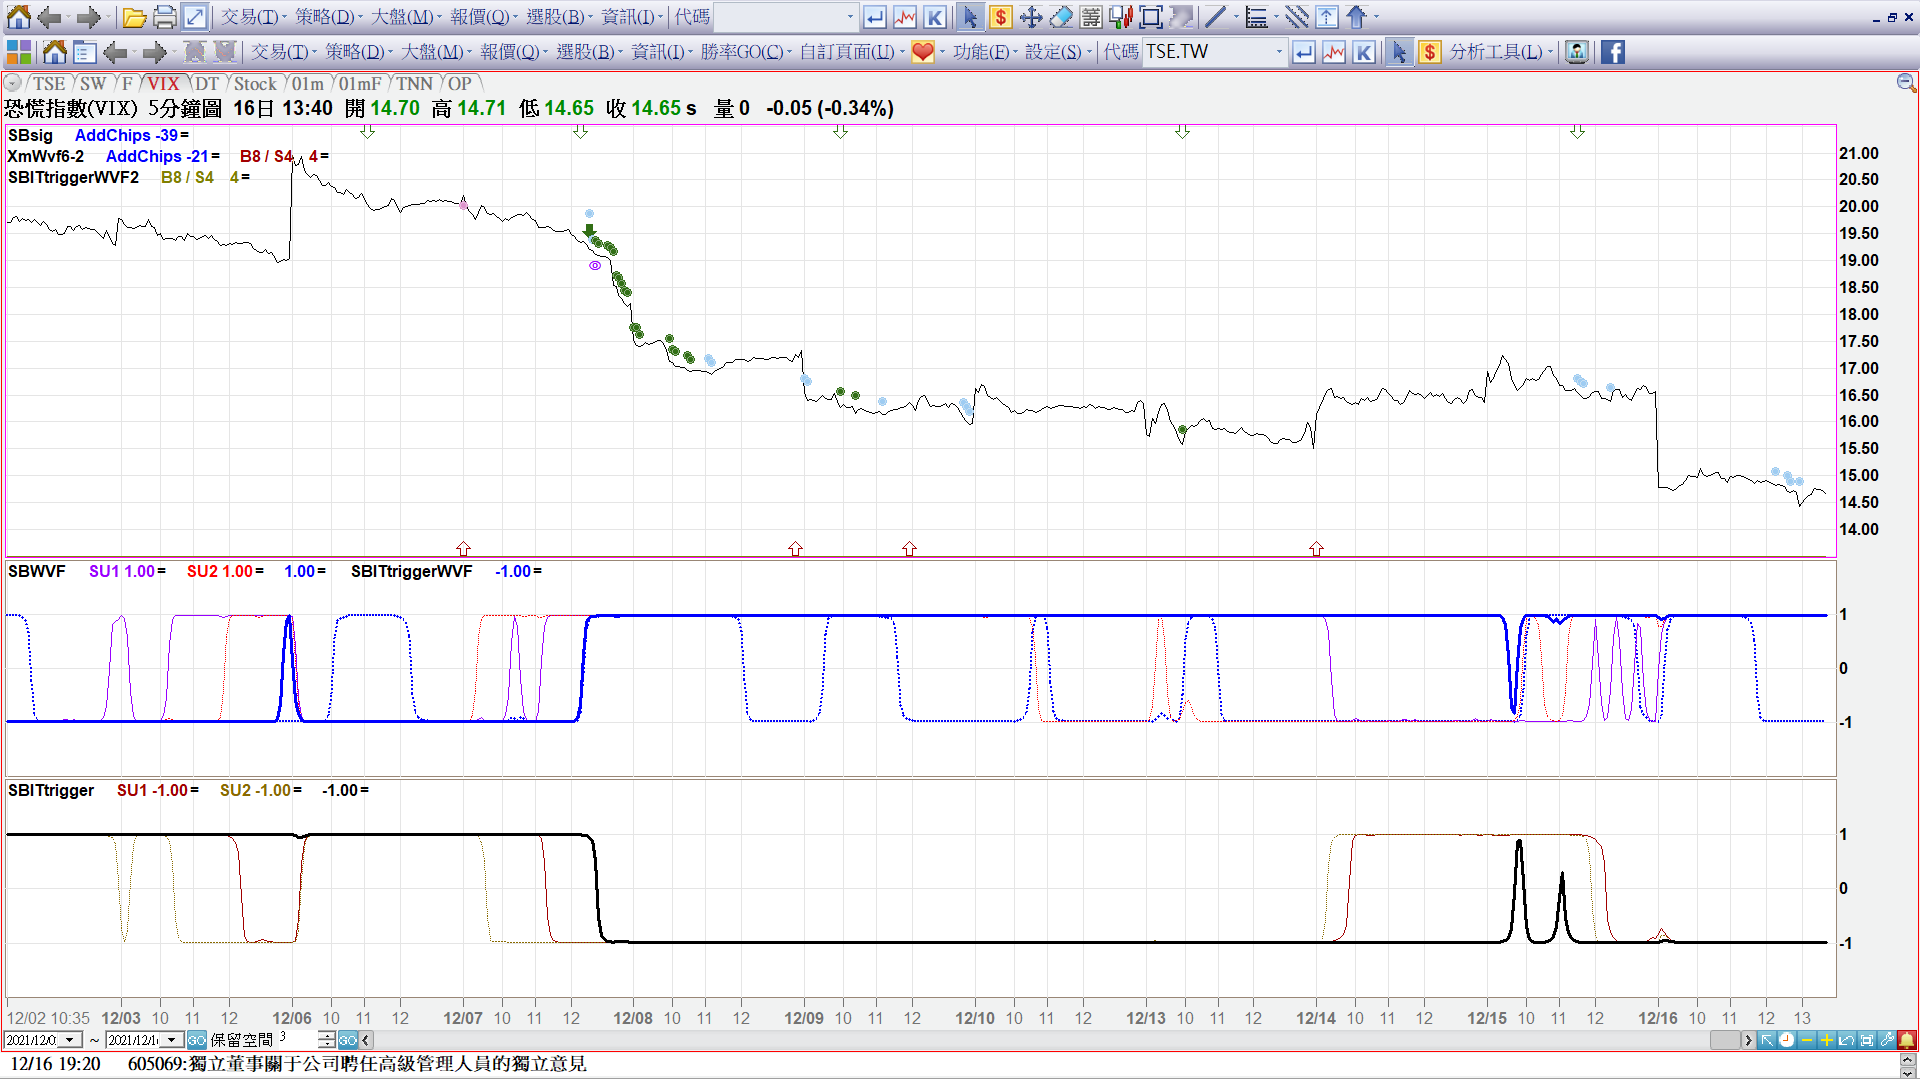
Task: Click the red heart favorites icon
Action: [922, 52]
